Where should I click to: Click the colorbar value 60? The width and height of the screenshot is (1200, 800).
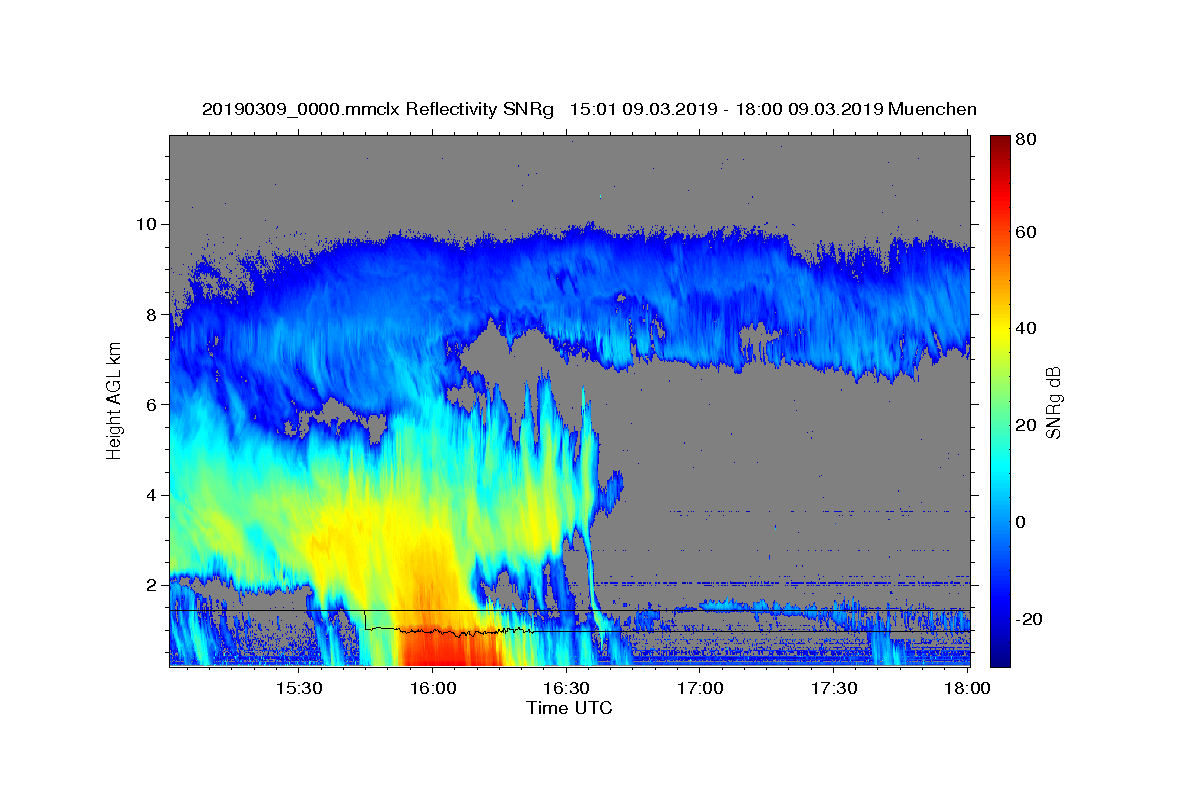1025,232
